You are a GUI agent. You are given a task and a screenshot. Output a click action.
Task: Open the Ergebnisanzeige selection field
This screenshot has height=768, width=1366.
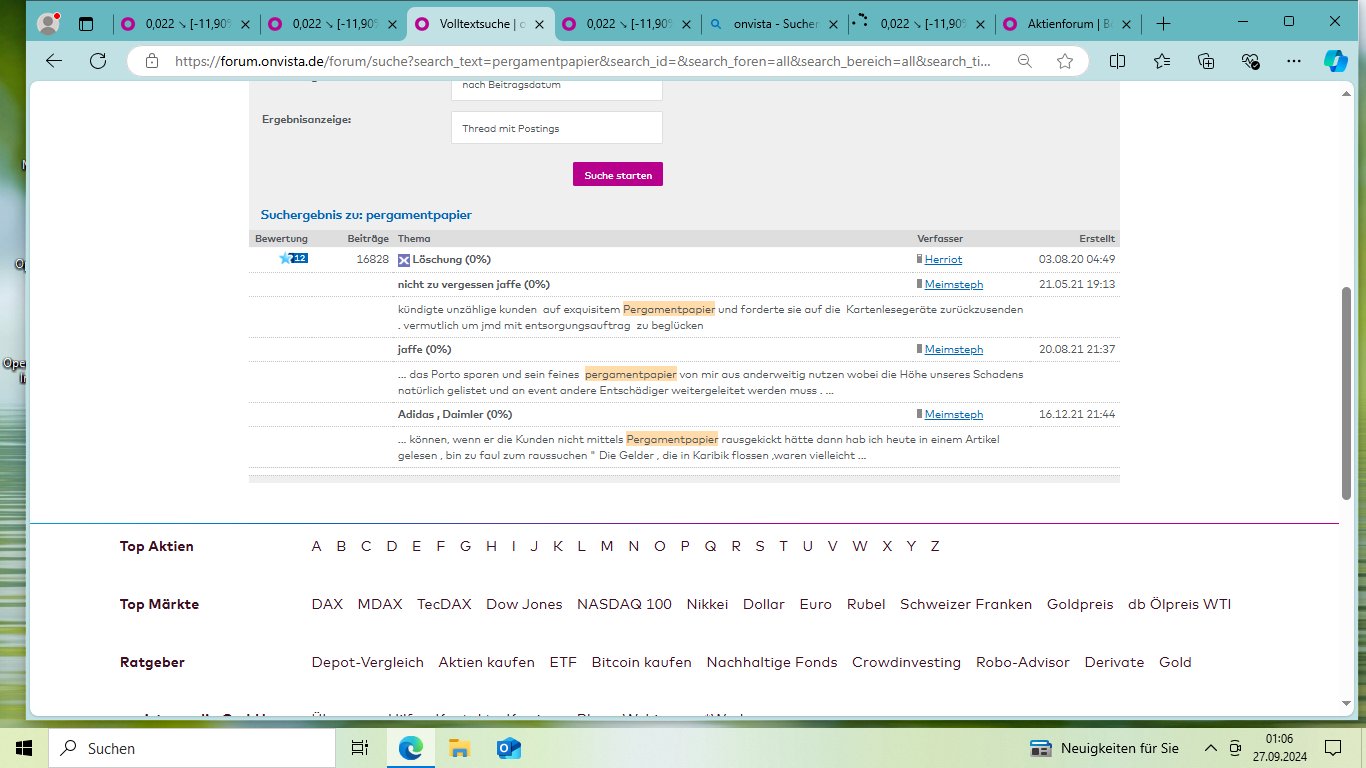click(x=556, y=127)
